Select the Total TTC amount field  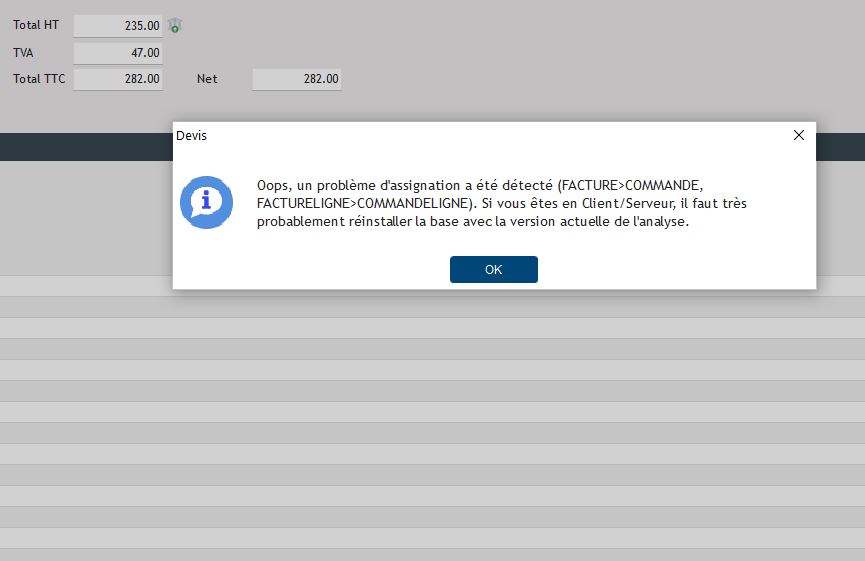tap(118, 79)
